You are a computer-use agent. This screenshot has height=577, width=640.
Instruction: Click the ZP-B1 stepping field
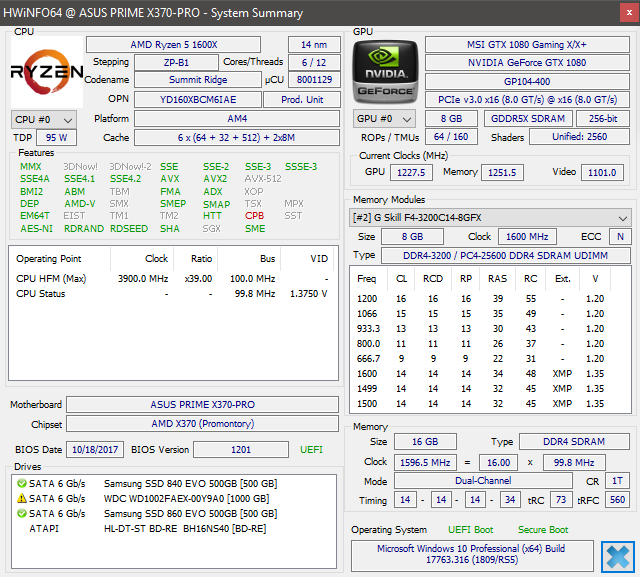[176, 63]
